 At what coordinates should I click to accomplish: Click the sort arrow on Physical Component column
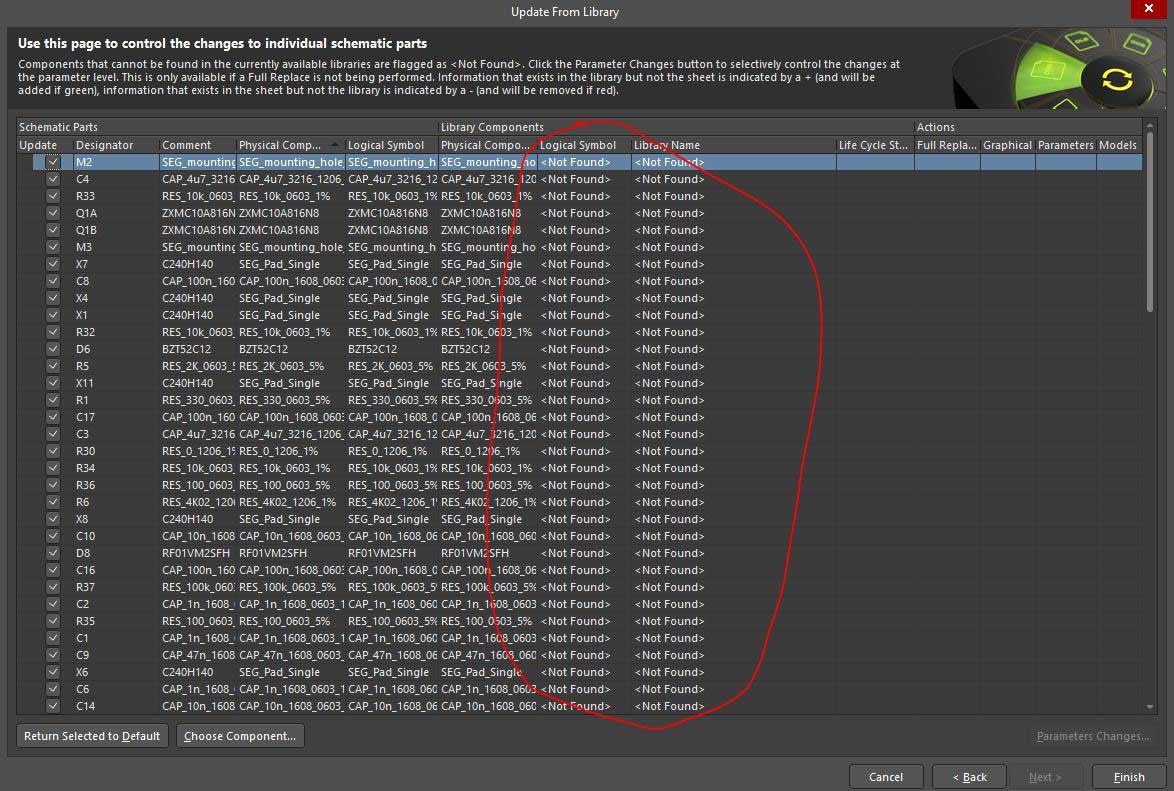tap(335, 145)
